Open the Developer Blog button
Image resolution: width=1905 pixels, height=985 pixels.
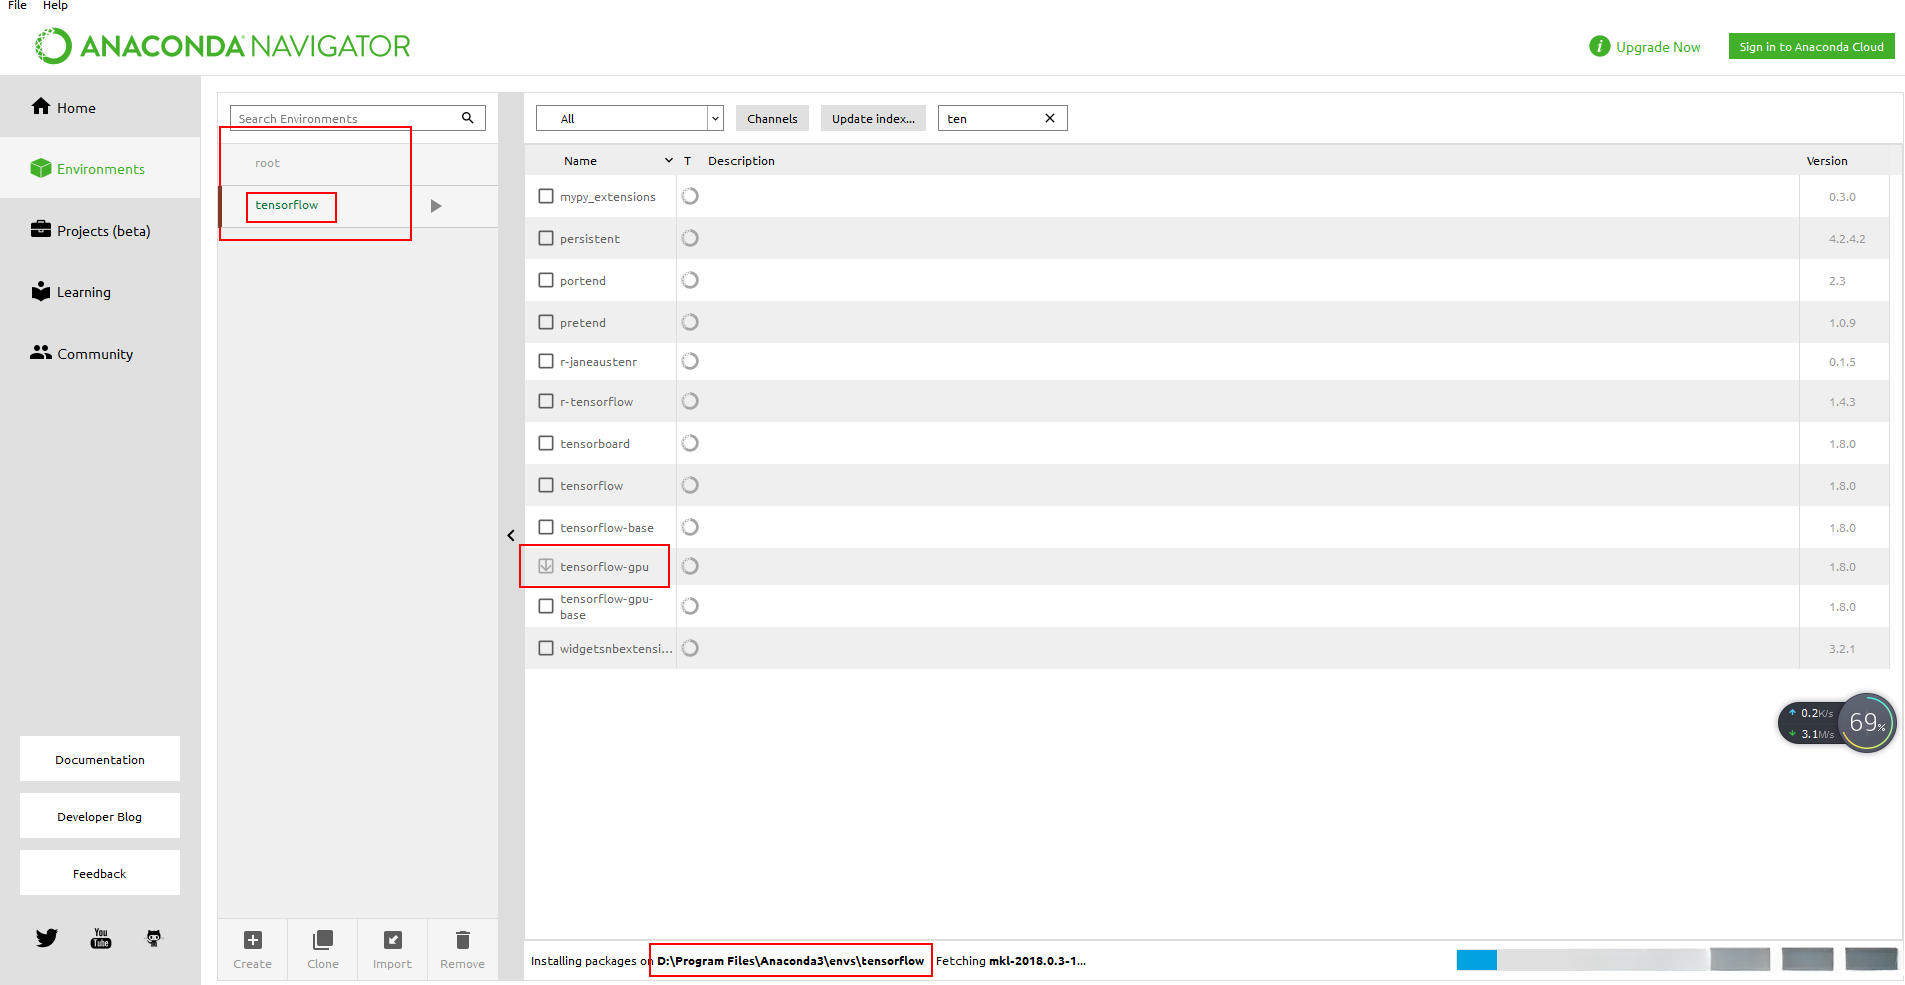tap(100, 816)
